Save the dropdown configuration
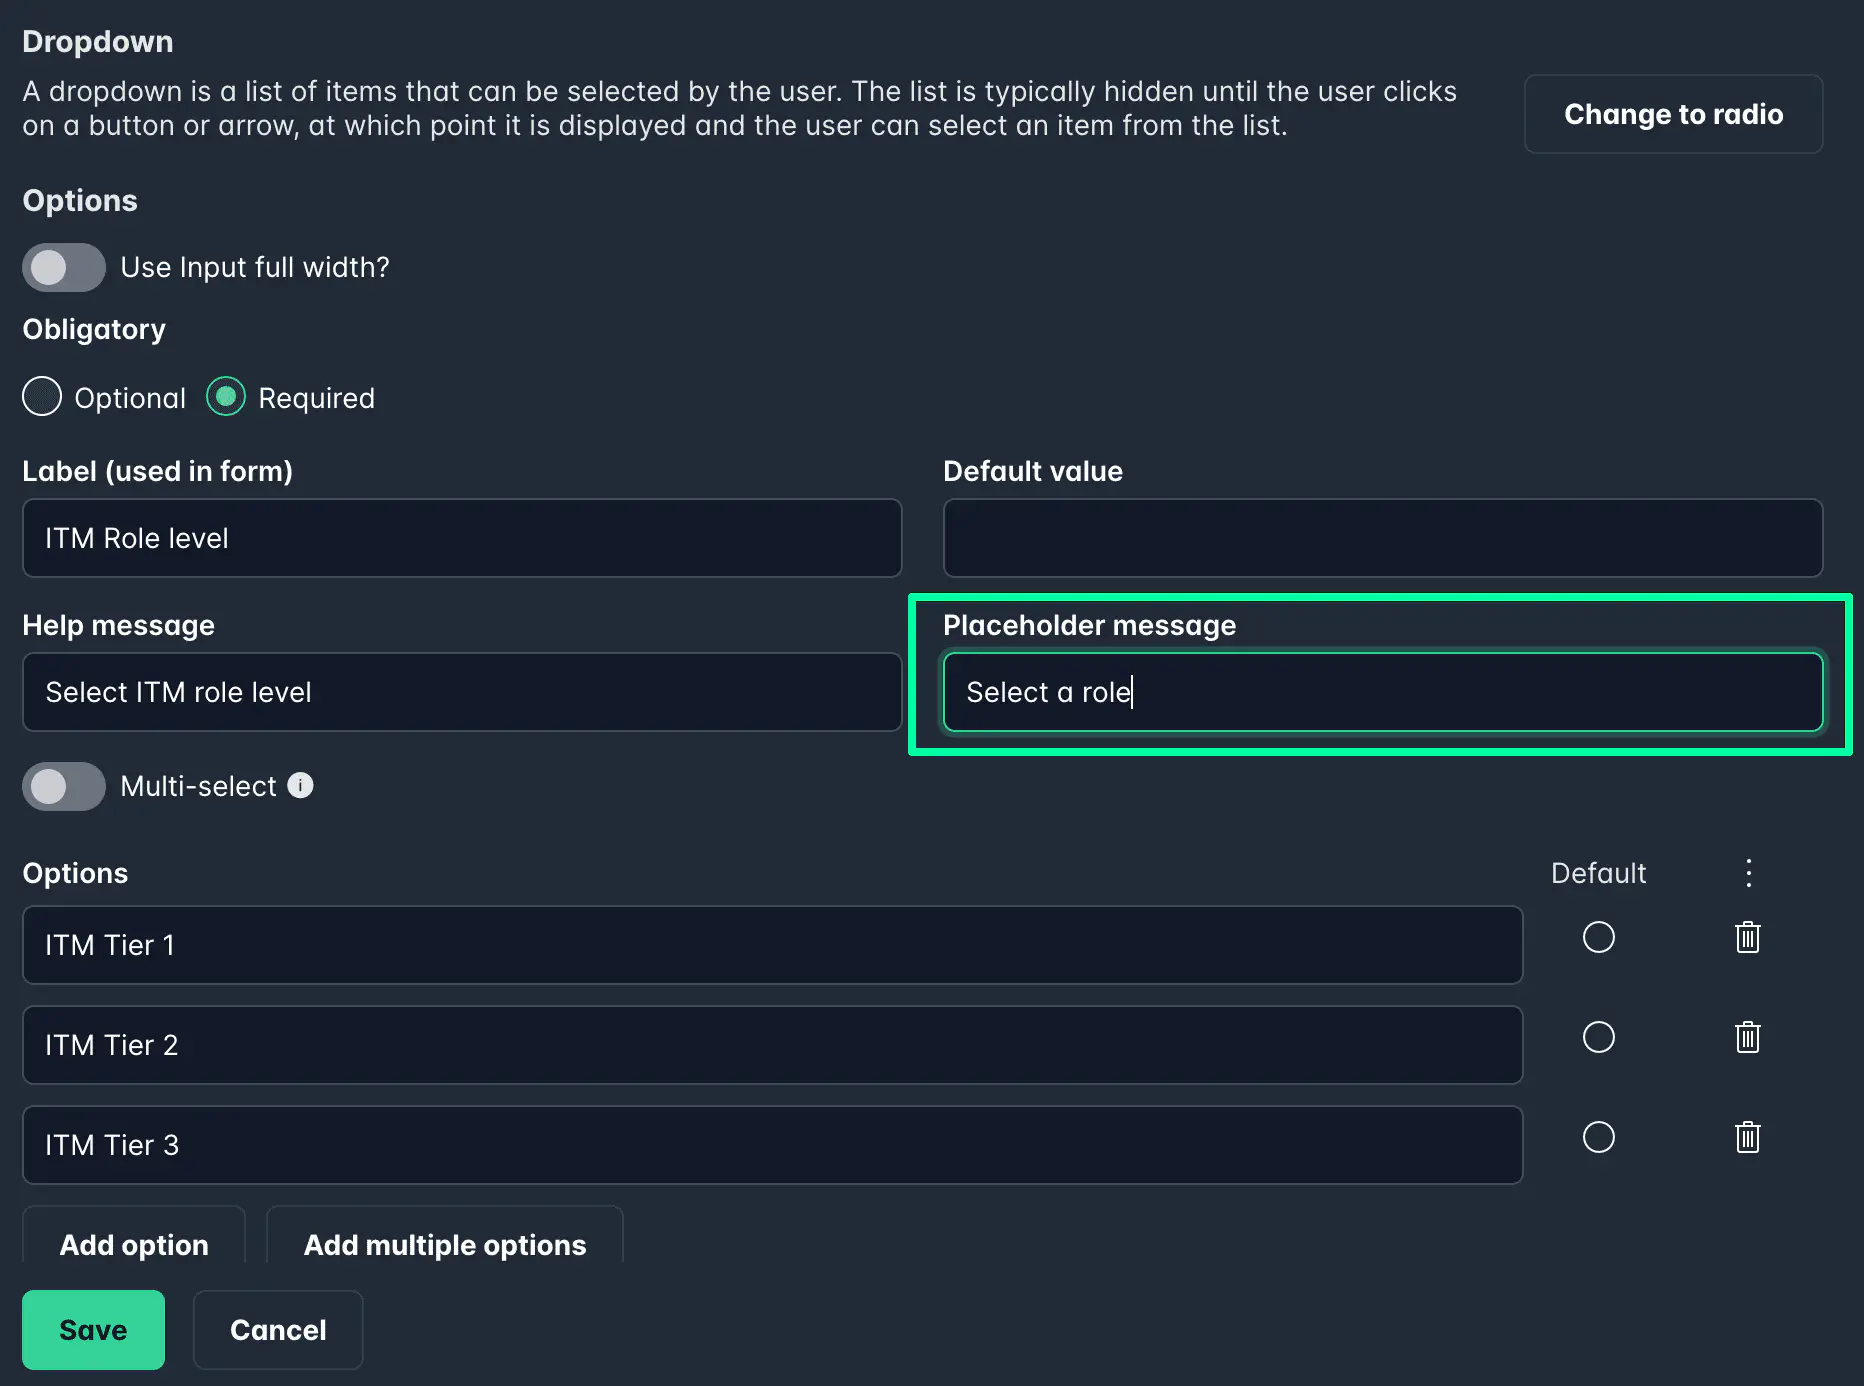Viewport: 1864px width, 1386px height. pos(93,1329)
